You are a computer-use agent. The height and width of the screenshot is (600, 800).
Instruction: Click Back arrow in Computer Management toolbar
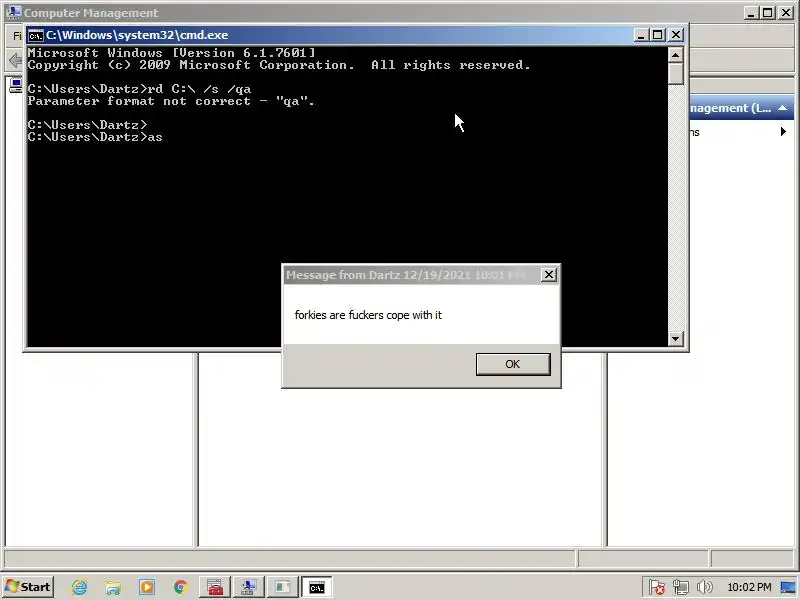click(x=15, y=61)
